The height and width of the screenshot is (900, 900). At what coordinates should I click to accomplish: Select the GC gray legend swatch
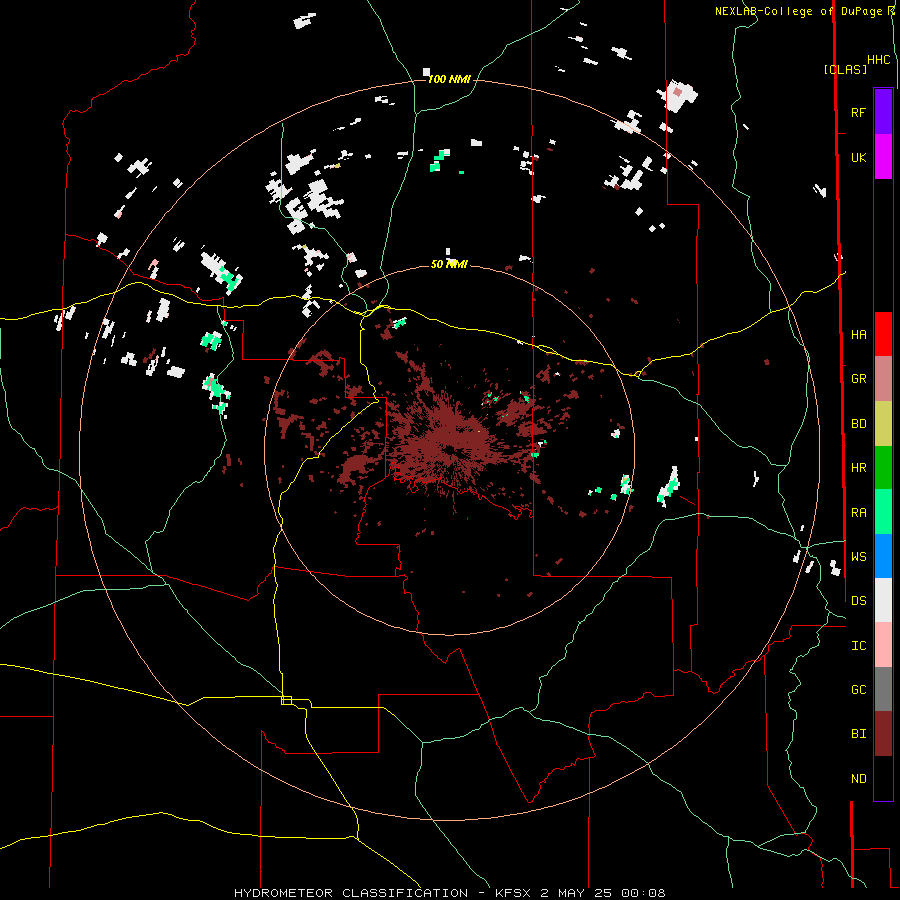coord(883,689)
